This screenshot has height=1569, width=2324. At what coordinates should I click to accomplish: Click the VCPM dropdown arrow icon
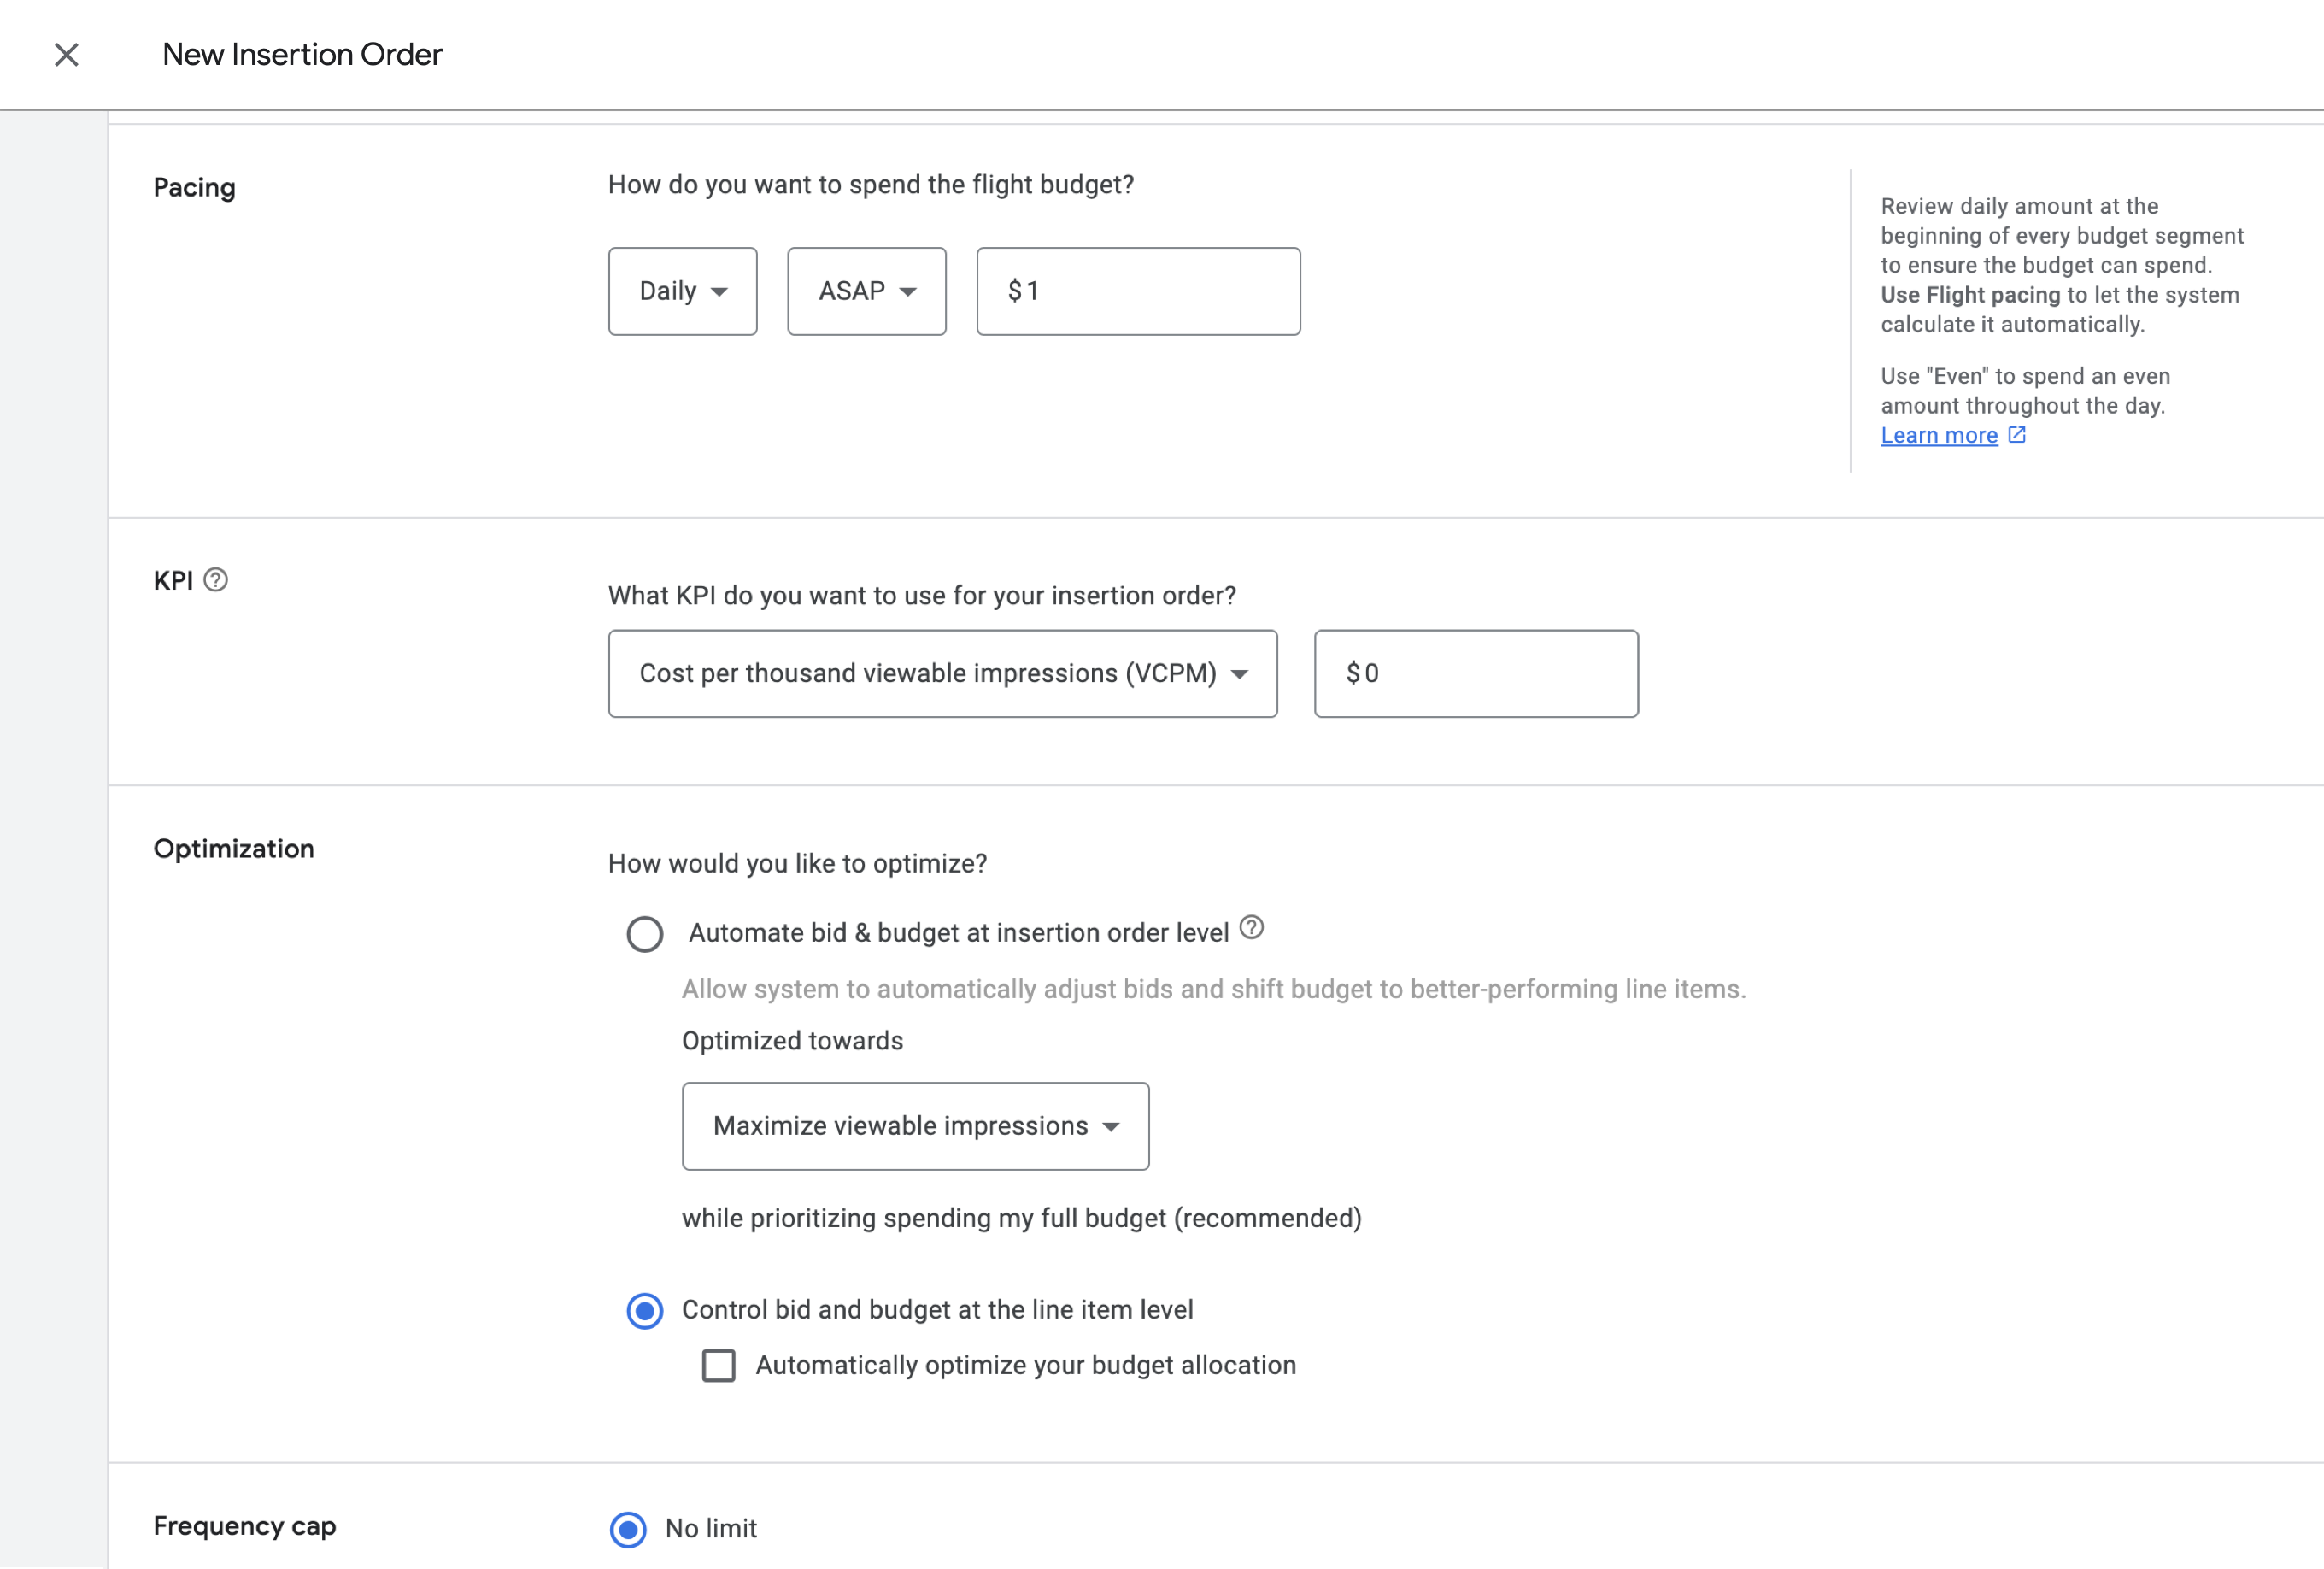1239,674
